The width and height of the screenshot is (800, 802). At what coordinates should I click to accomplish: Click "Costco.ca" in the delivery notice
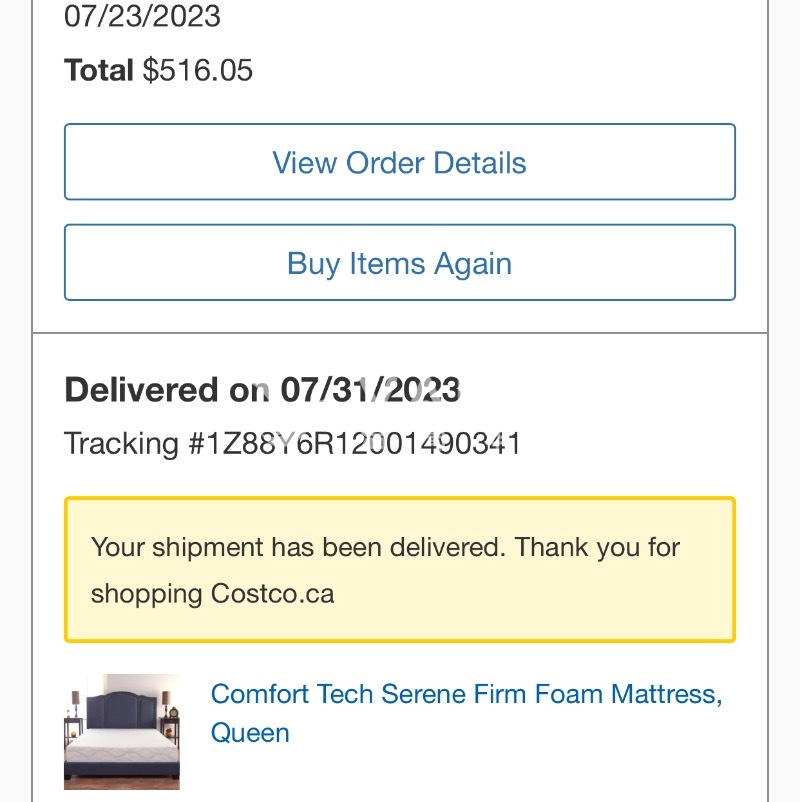click(272, 594)
